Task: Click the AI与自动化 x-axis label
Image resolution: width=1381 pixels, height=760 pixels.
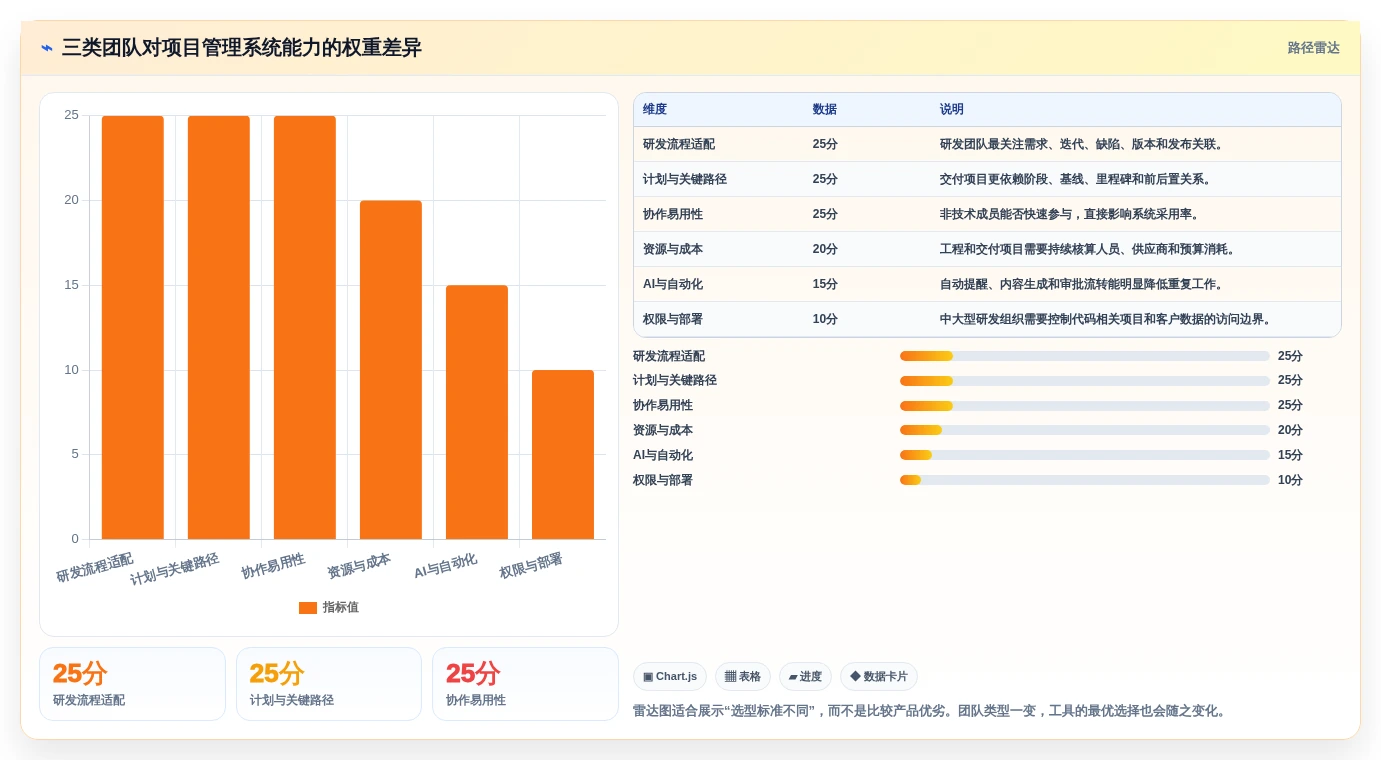Action: tap(446, 565)
